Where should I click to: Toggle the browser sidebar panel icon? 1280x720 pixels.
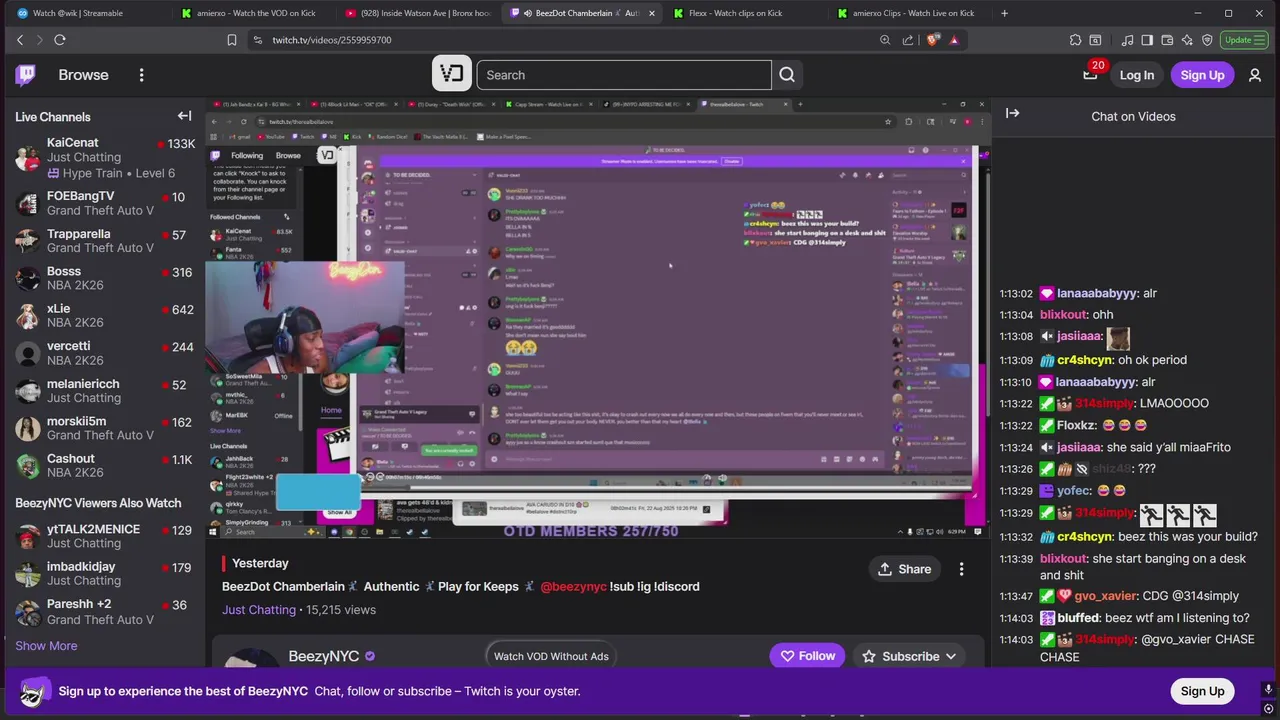[x=1147, y=40]
